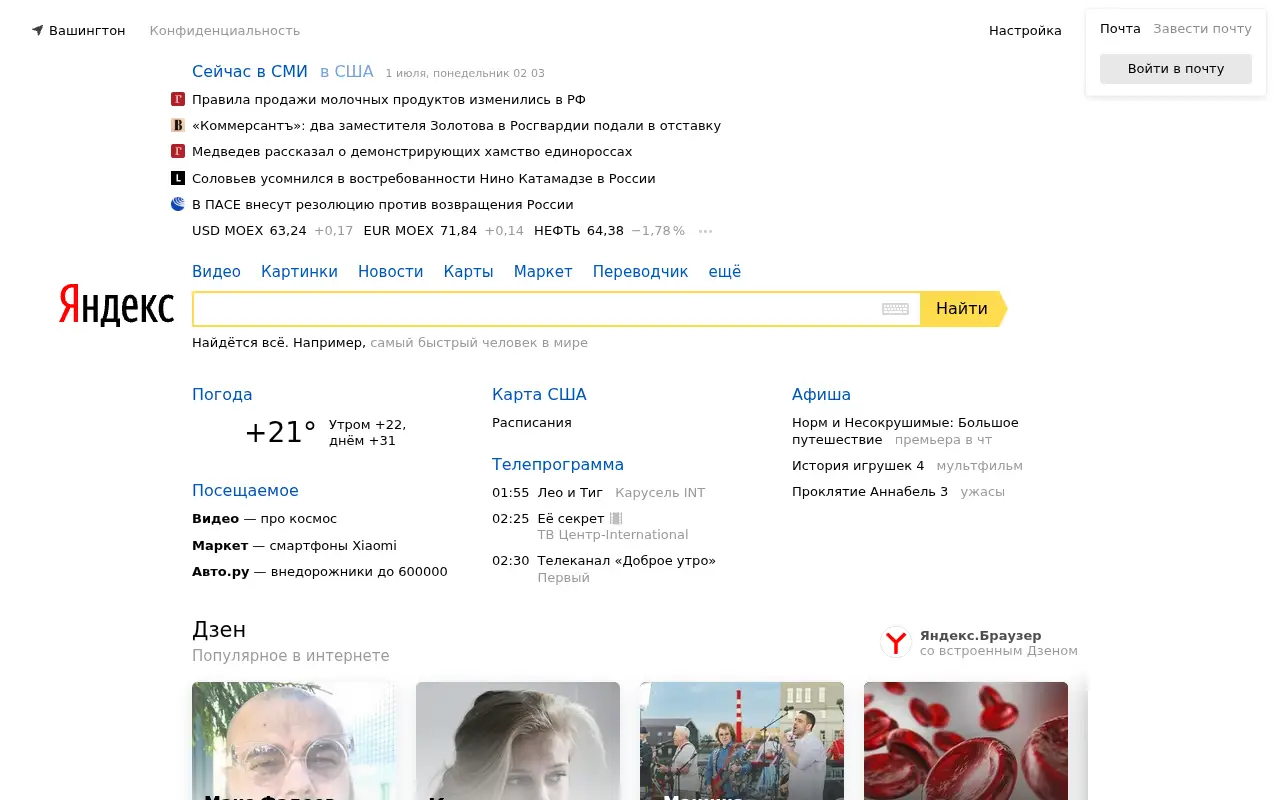Switch to the Видео tab above search
Image resolution: width=1280 pixels, height=800 pixels.
coord(216,271)
